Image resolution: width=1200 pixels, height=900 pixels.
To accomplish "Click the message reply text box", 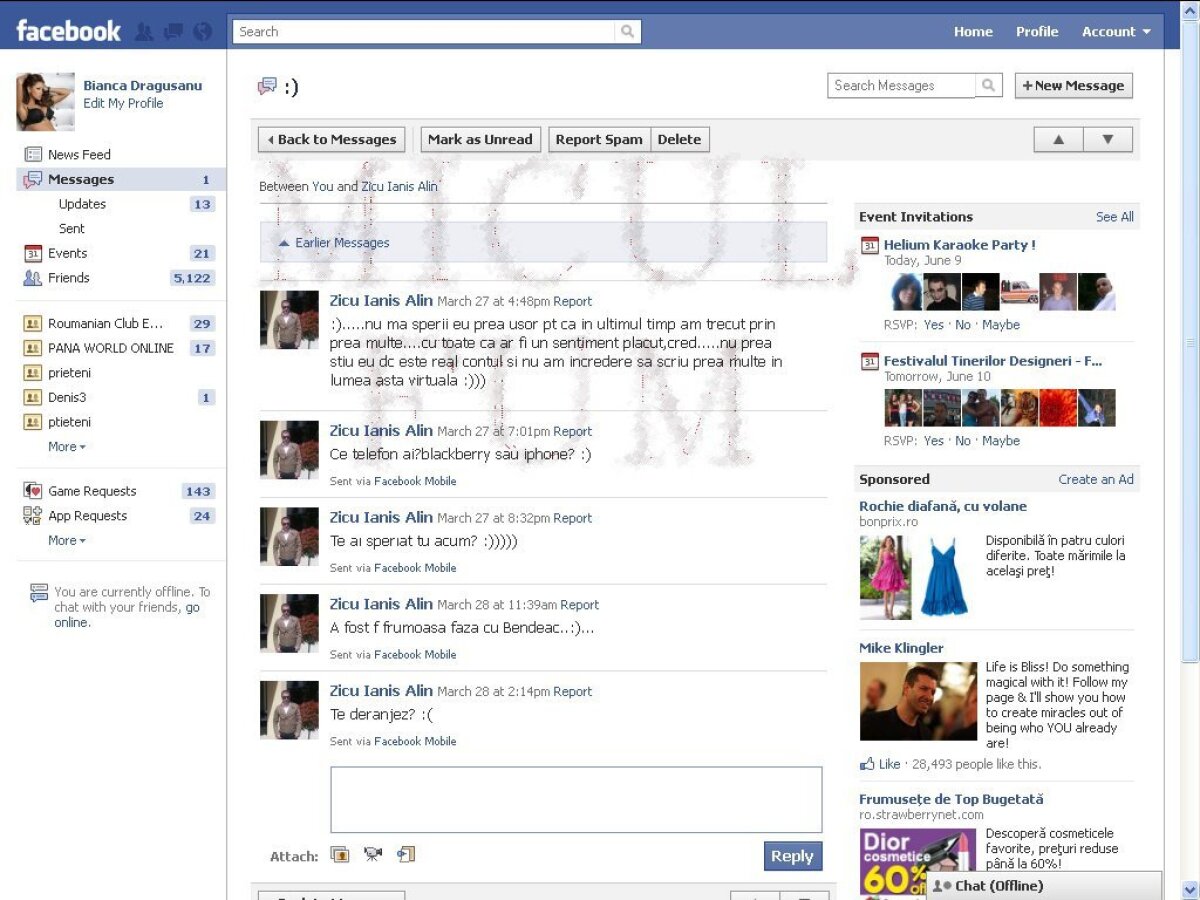I will (576, 798).
